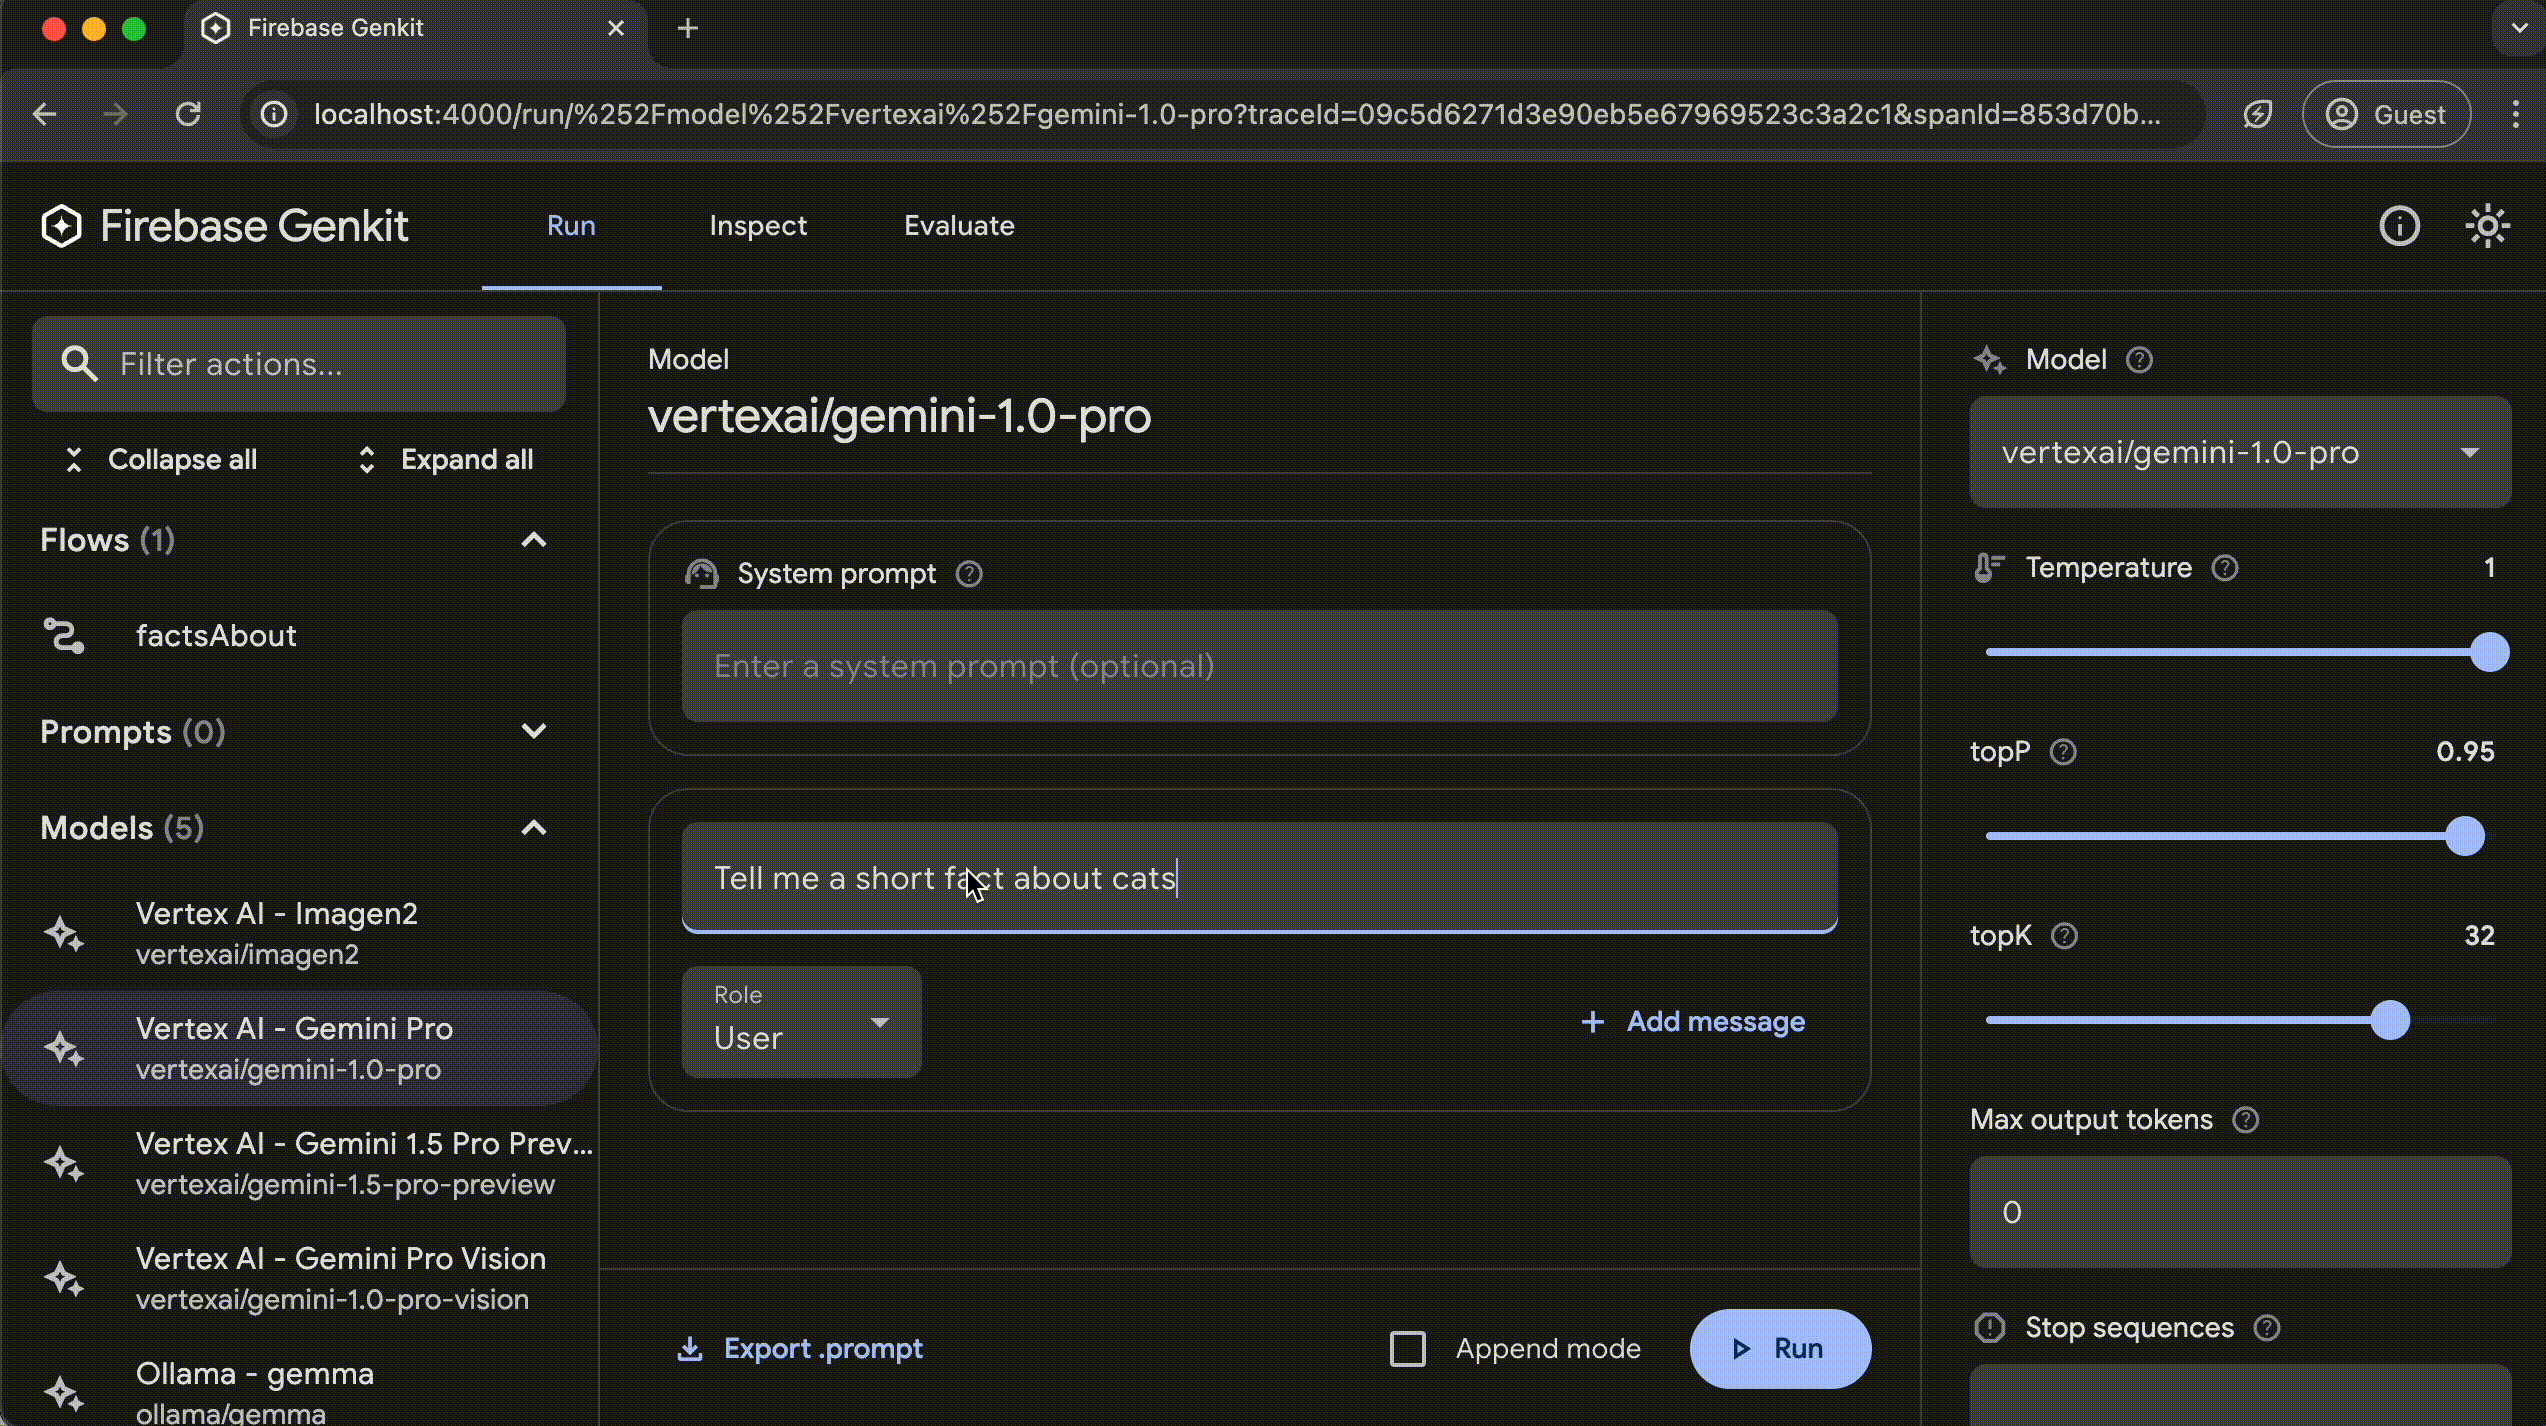Select vertexai/gemini-1.0-pro from model dropdown

pyautogui.click(x=2242, y=451)
